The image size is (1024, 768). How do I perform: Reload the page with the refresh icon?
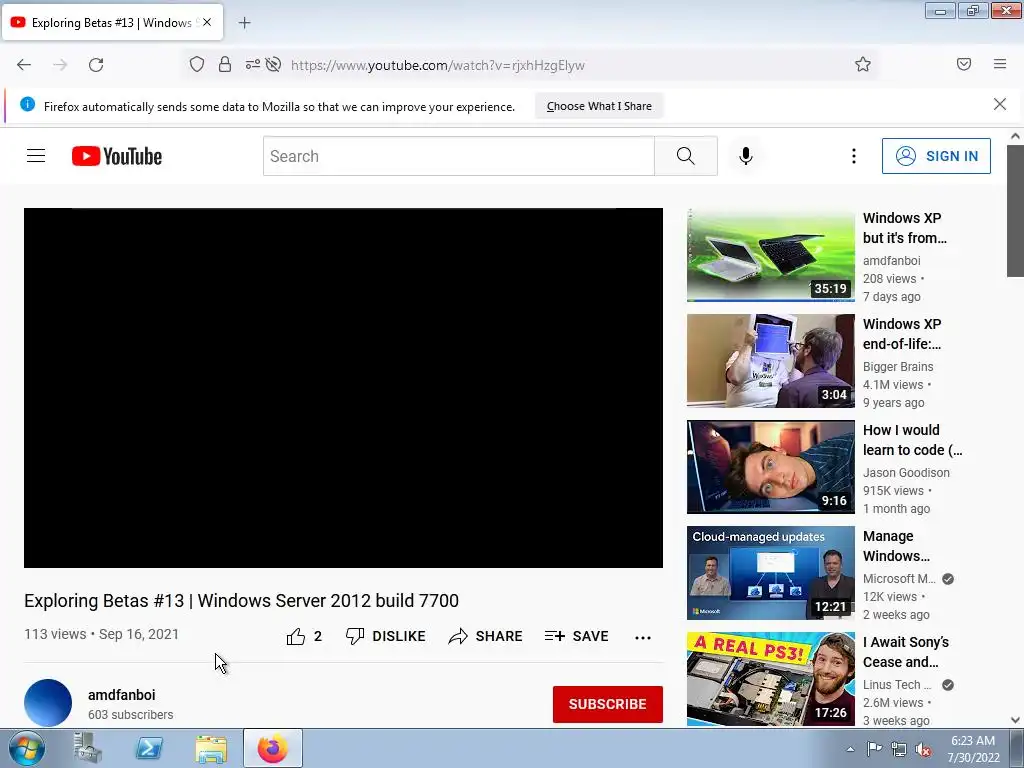[x=96, y=65]
